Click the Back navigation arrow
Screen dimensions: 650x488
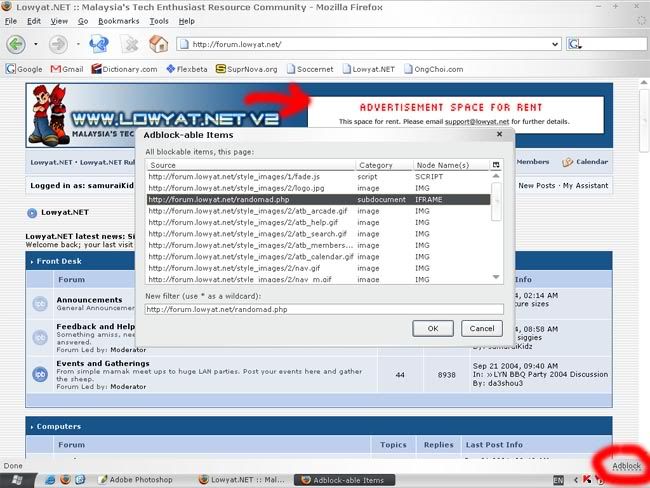point(16,44)
